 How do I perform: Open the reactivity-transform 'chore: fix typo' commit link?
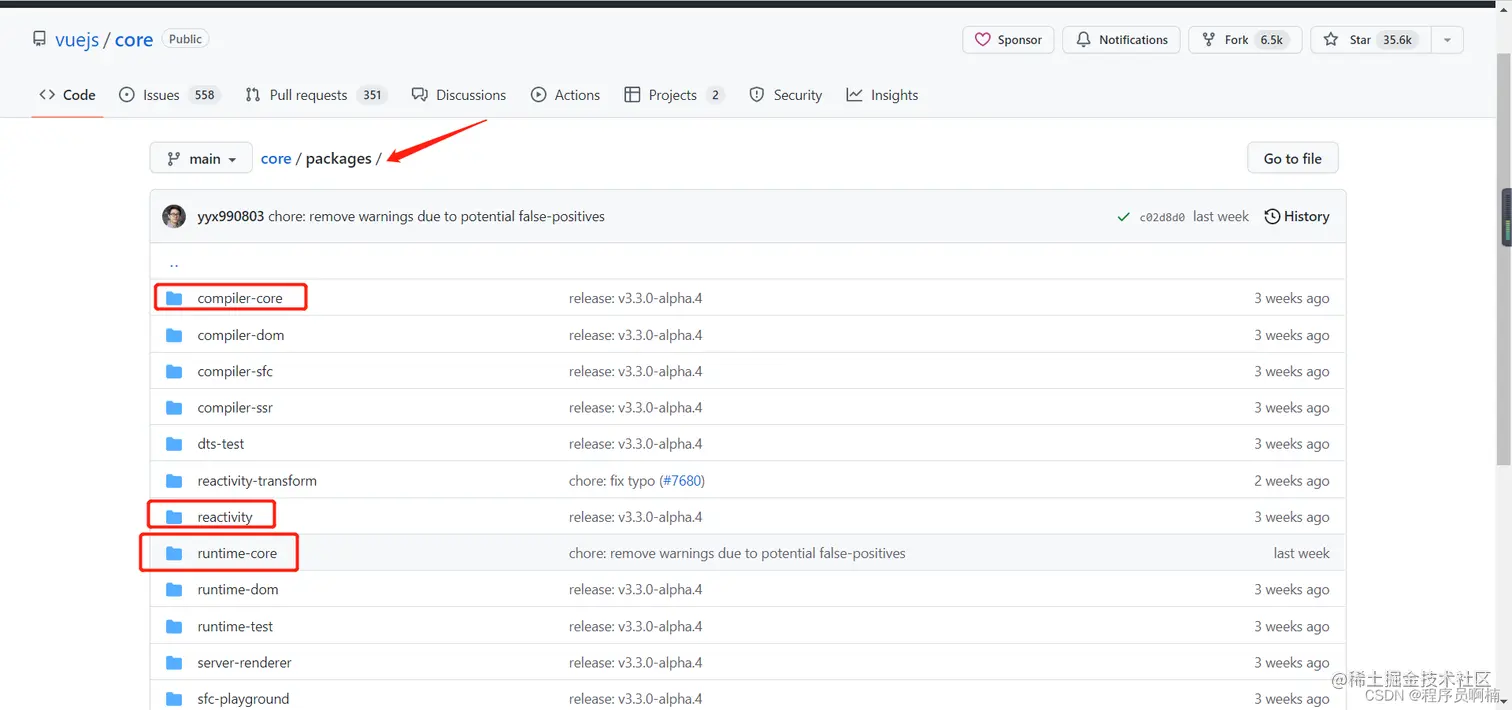[x=612, y=480]
